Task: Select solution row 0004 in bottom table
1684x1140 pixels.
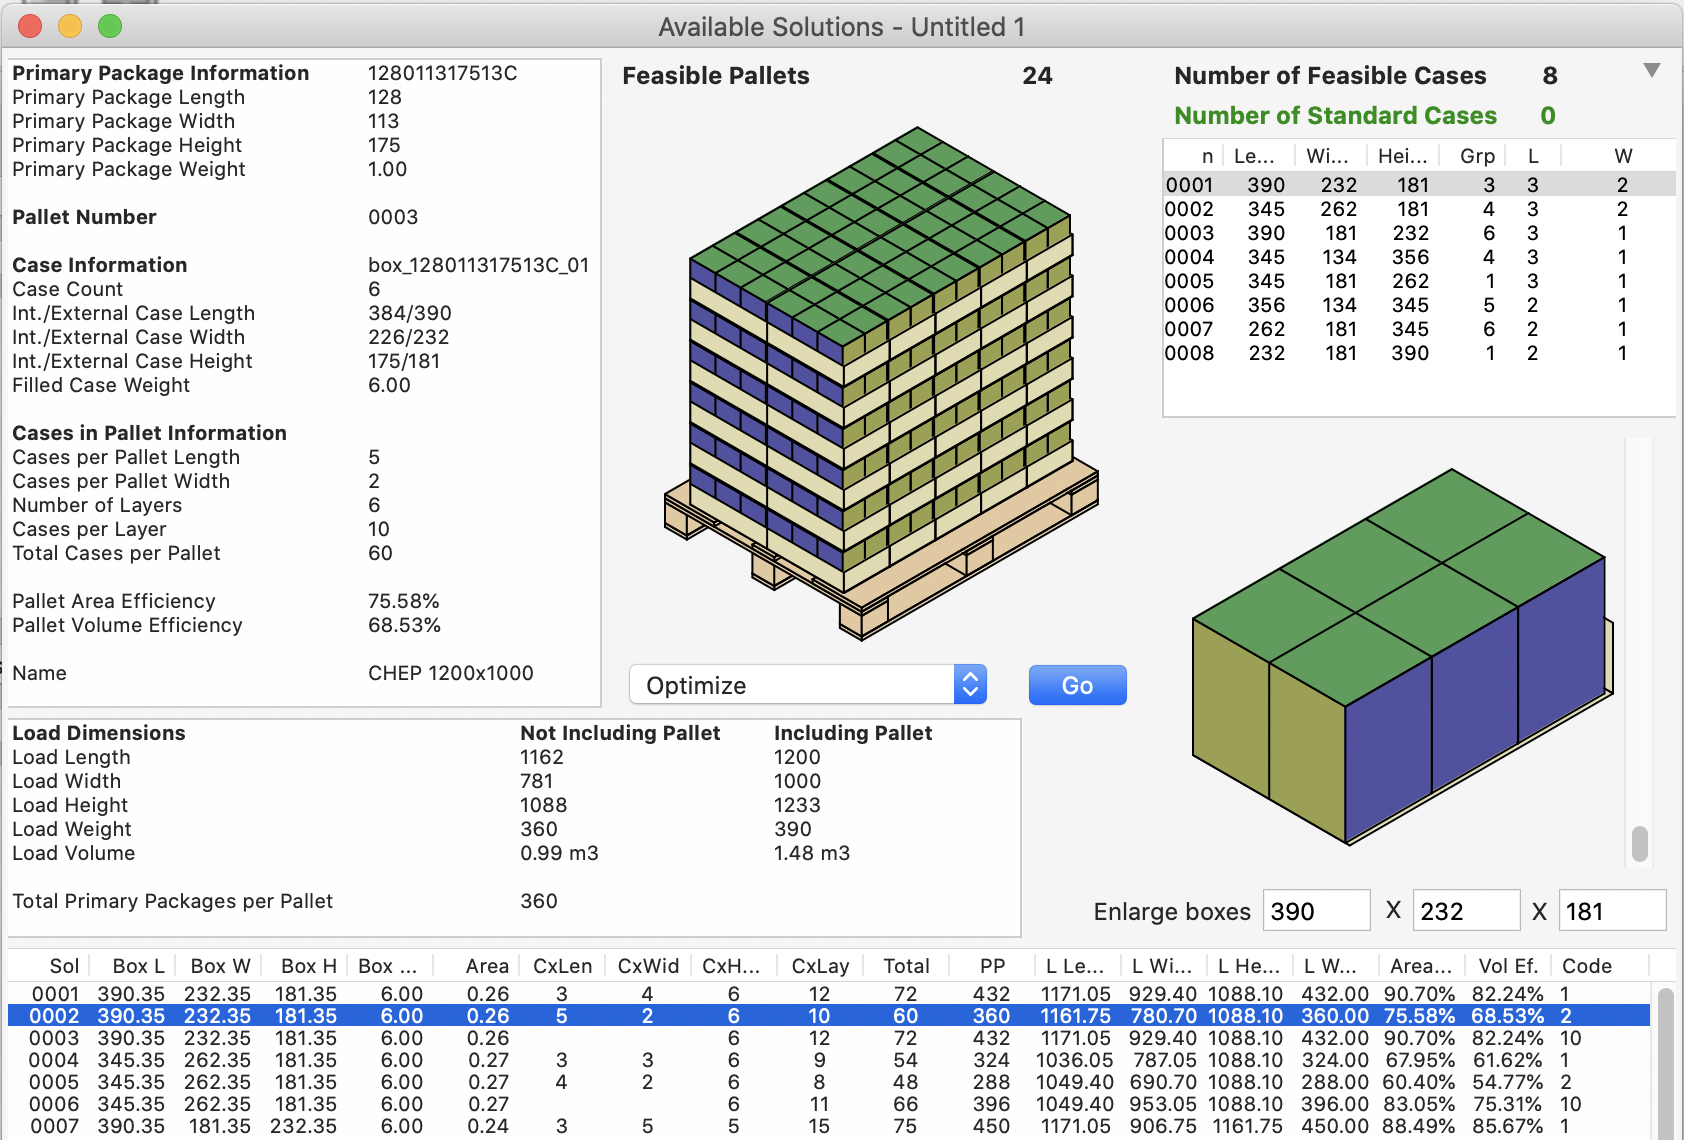Action: point(829,1060)
